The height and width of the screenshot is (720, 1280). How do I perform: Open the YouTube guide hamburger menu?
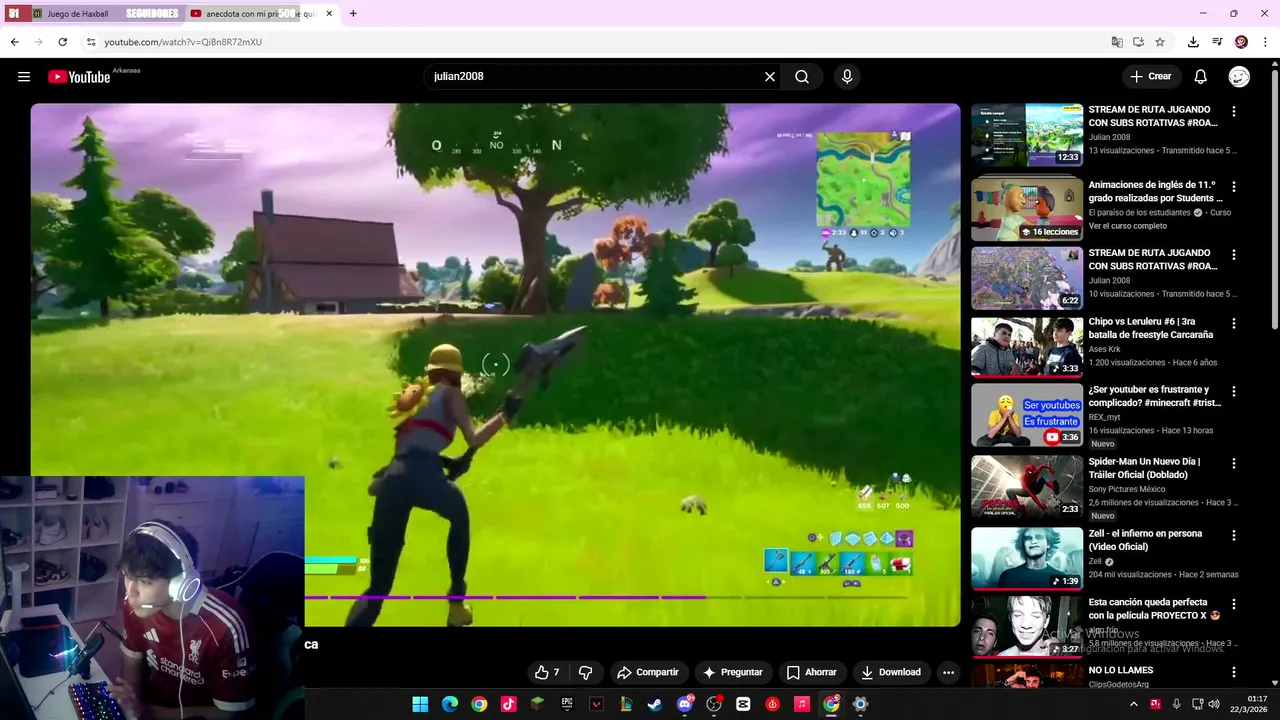click(x=24, y=77)
